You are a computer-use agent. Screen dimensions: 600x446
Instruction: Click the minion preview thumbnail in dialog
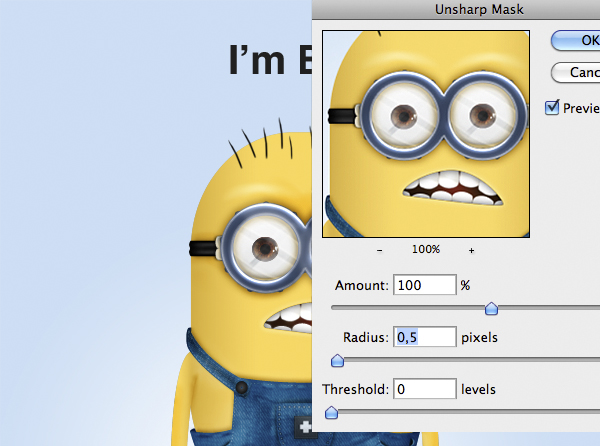426,133
